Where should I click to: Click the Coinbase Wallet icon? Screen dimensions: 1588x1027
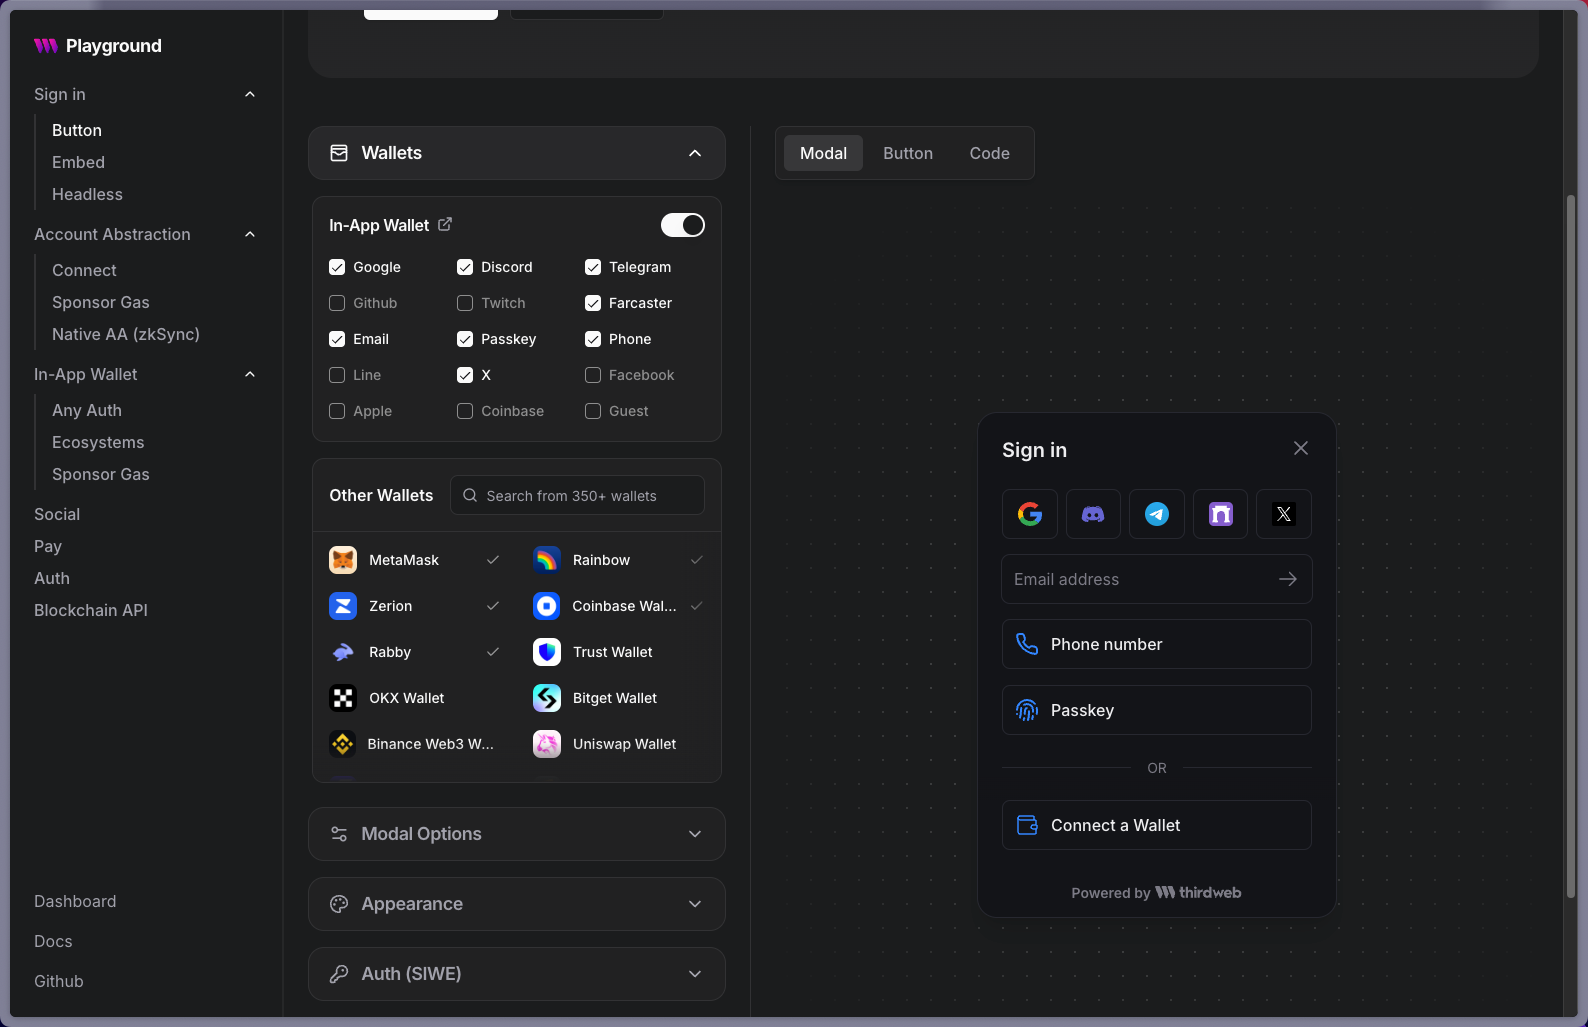pos(547,606)
